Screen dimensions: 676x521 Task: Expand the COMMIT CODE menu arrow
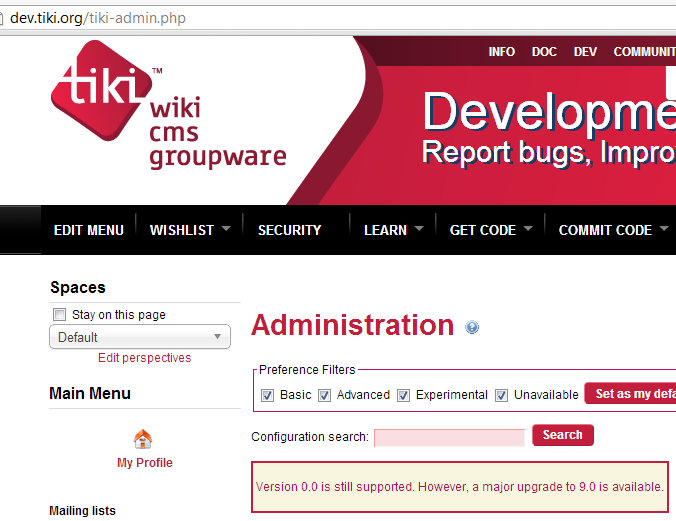pyautogui.click(x=664, y=229)
